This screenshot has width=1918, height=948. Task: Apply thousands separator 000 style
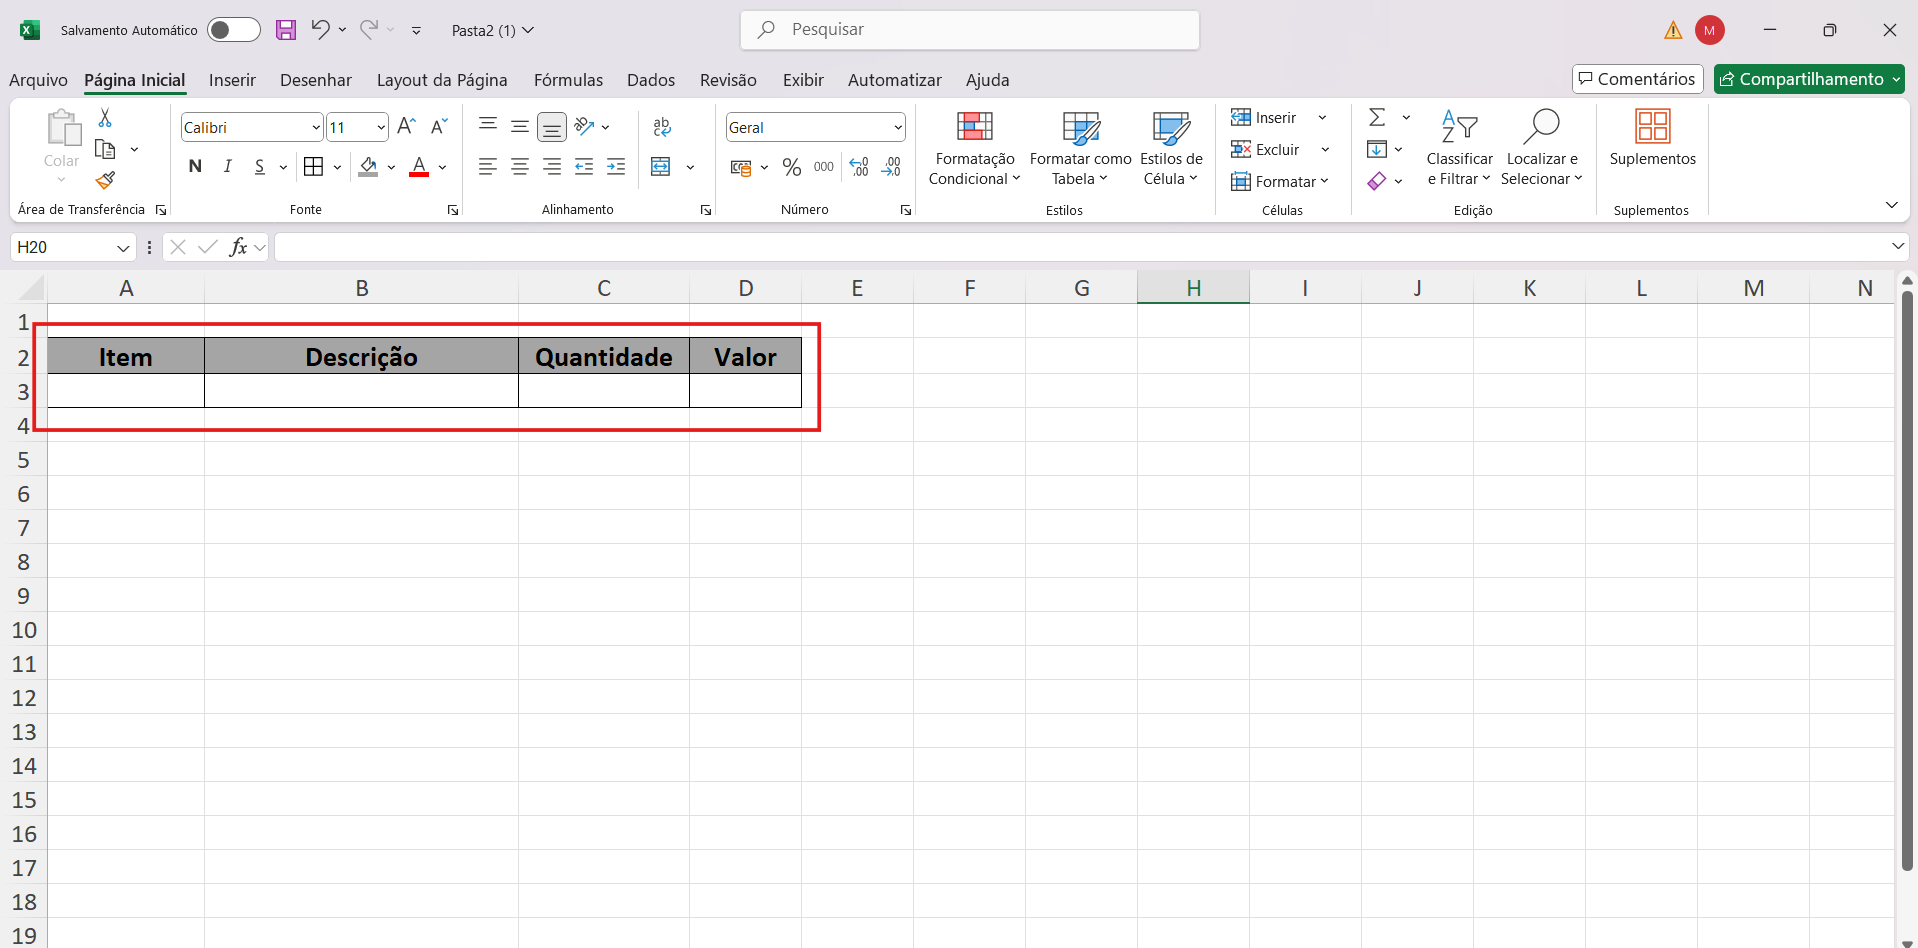tap(824, 167)
